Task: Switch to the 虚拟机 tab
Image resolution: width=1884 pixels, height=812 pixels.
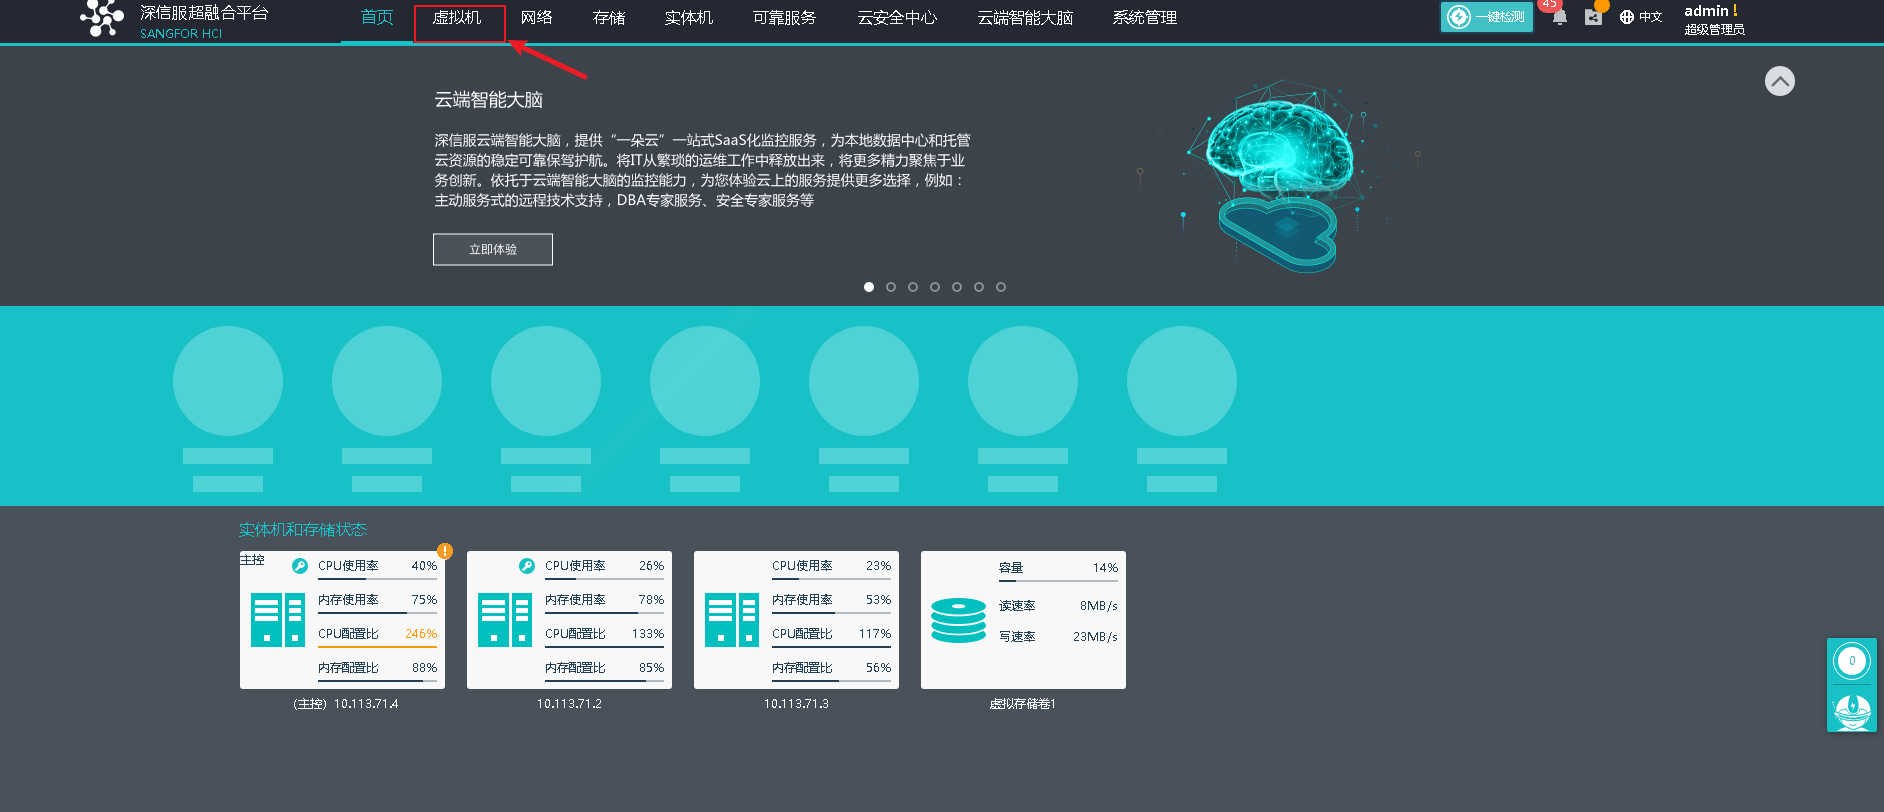Action: point(457,18)
